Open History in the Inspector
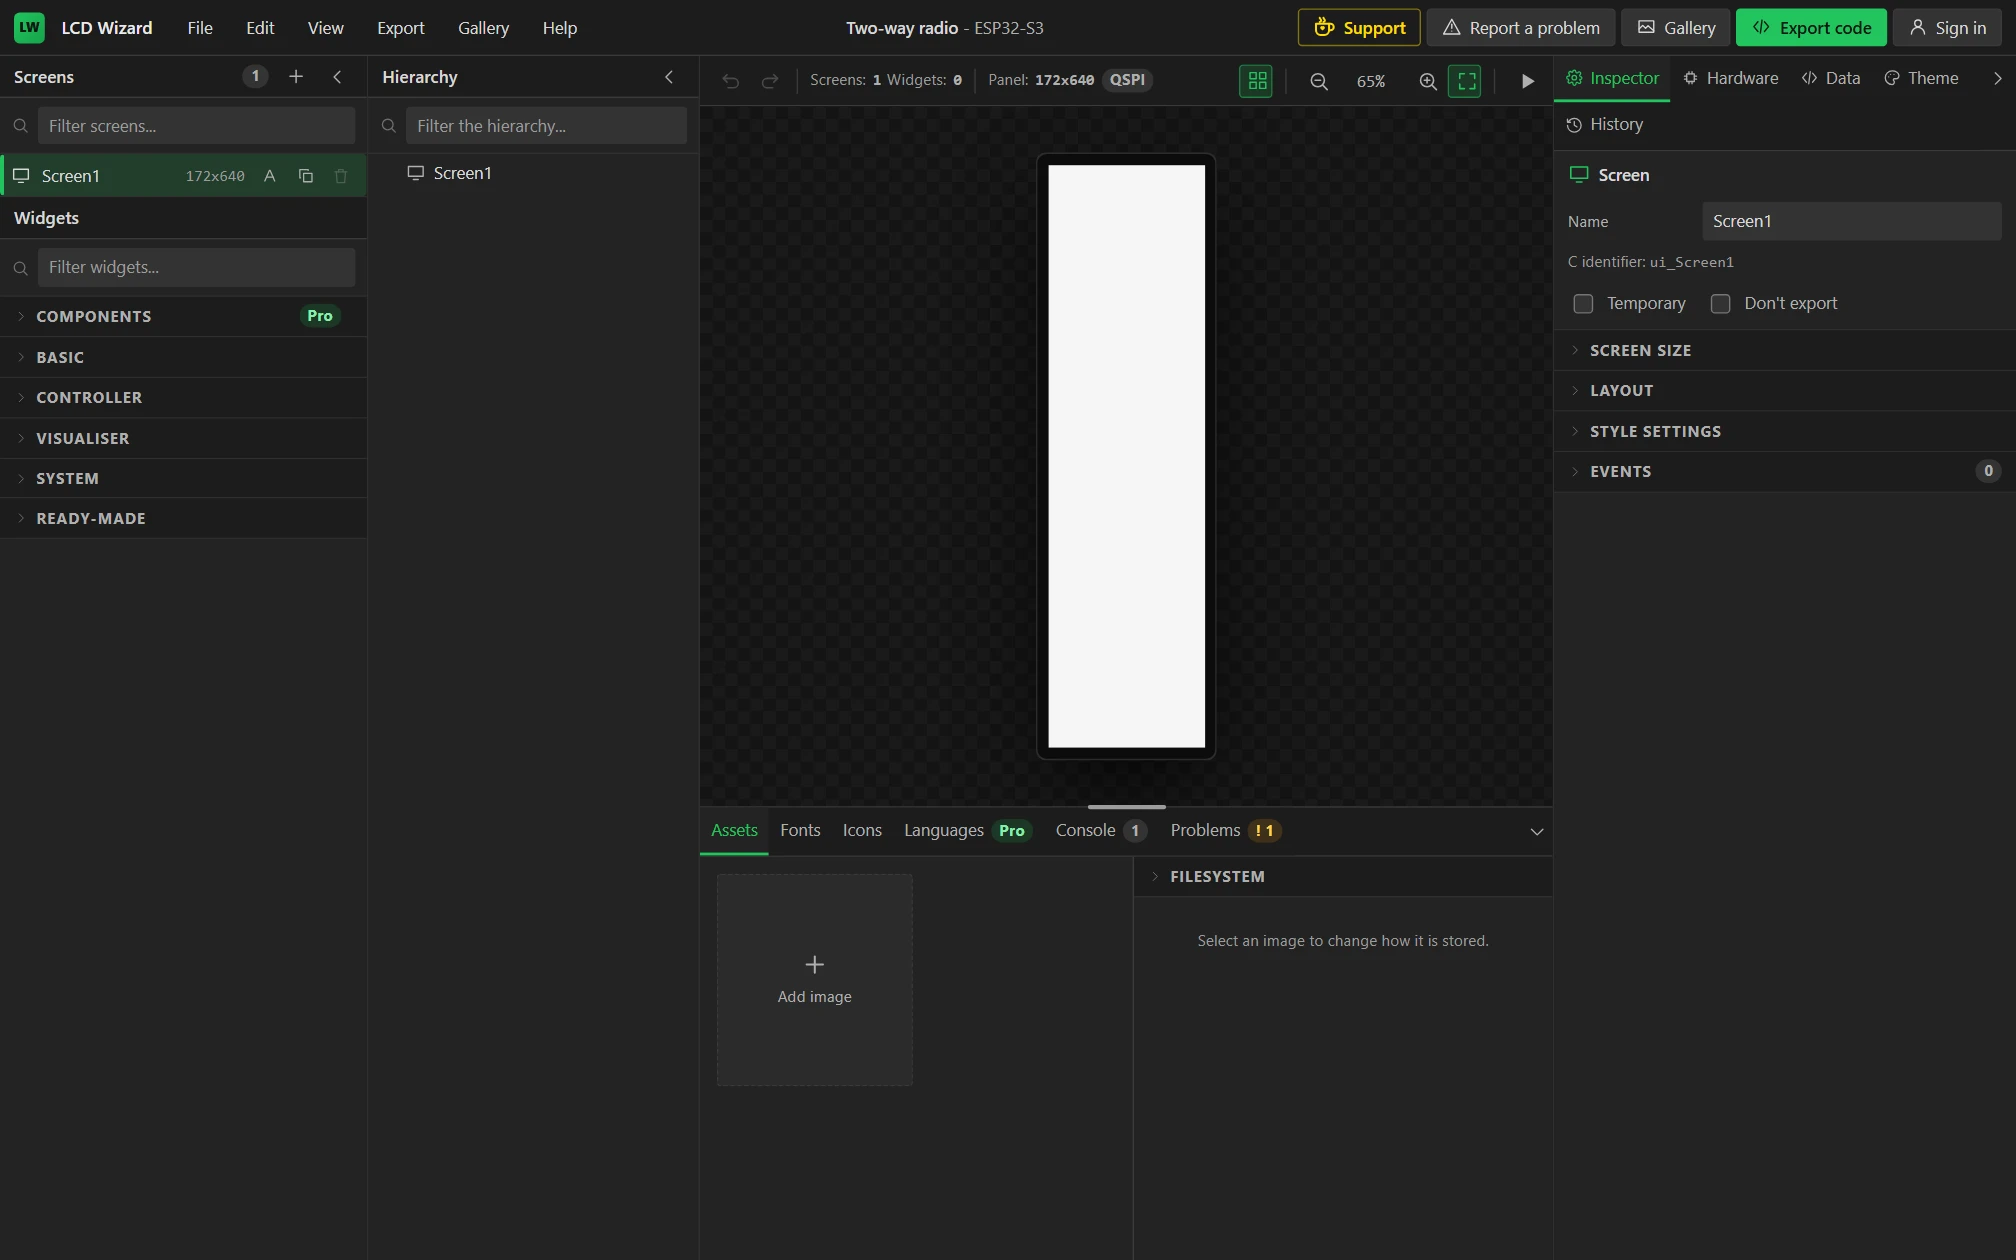Screen dimensions: 2016x1260 [1605, 125]
